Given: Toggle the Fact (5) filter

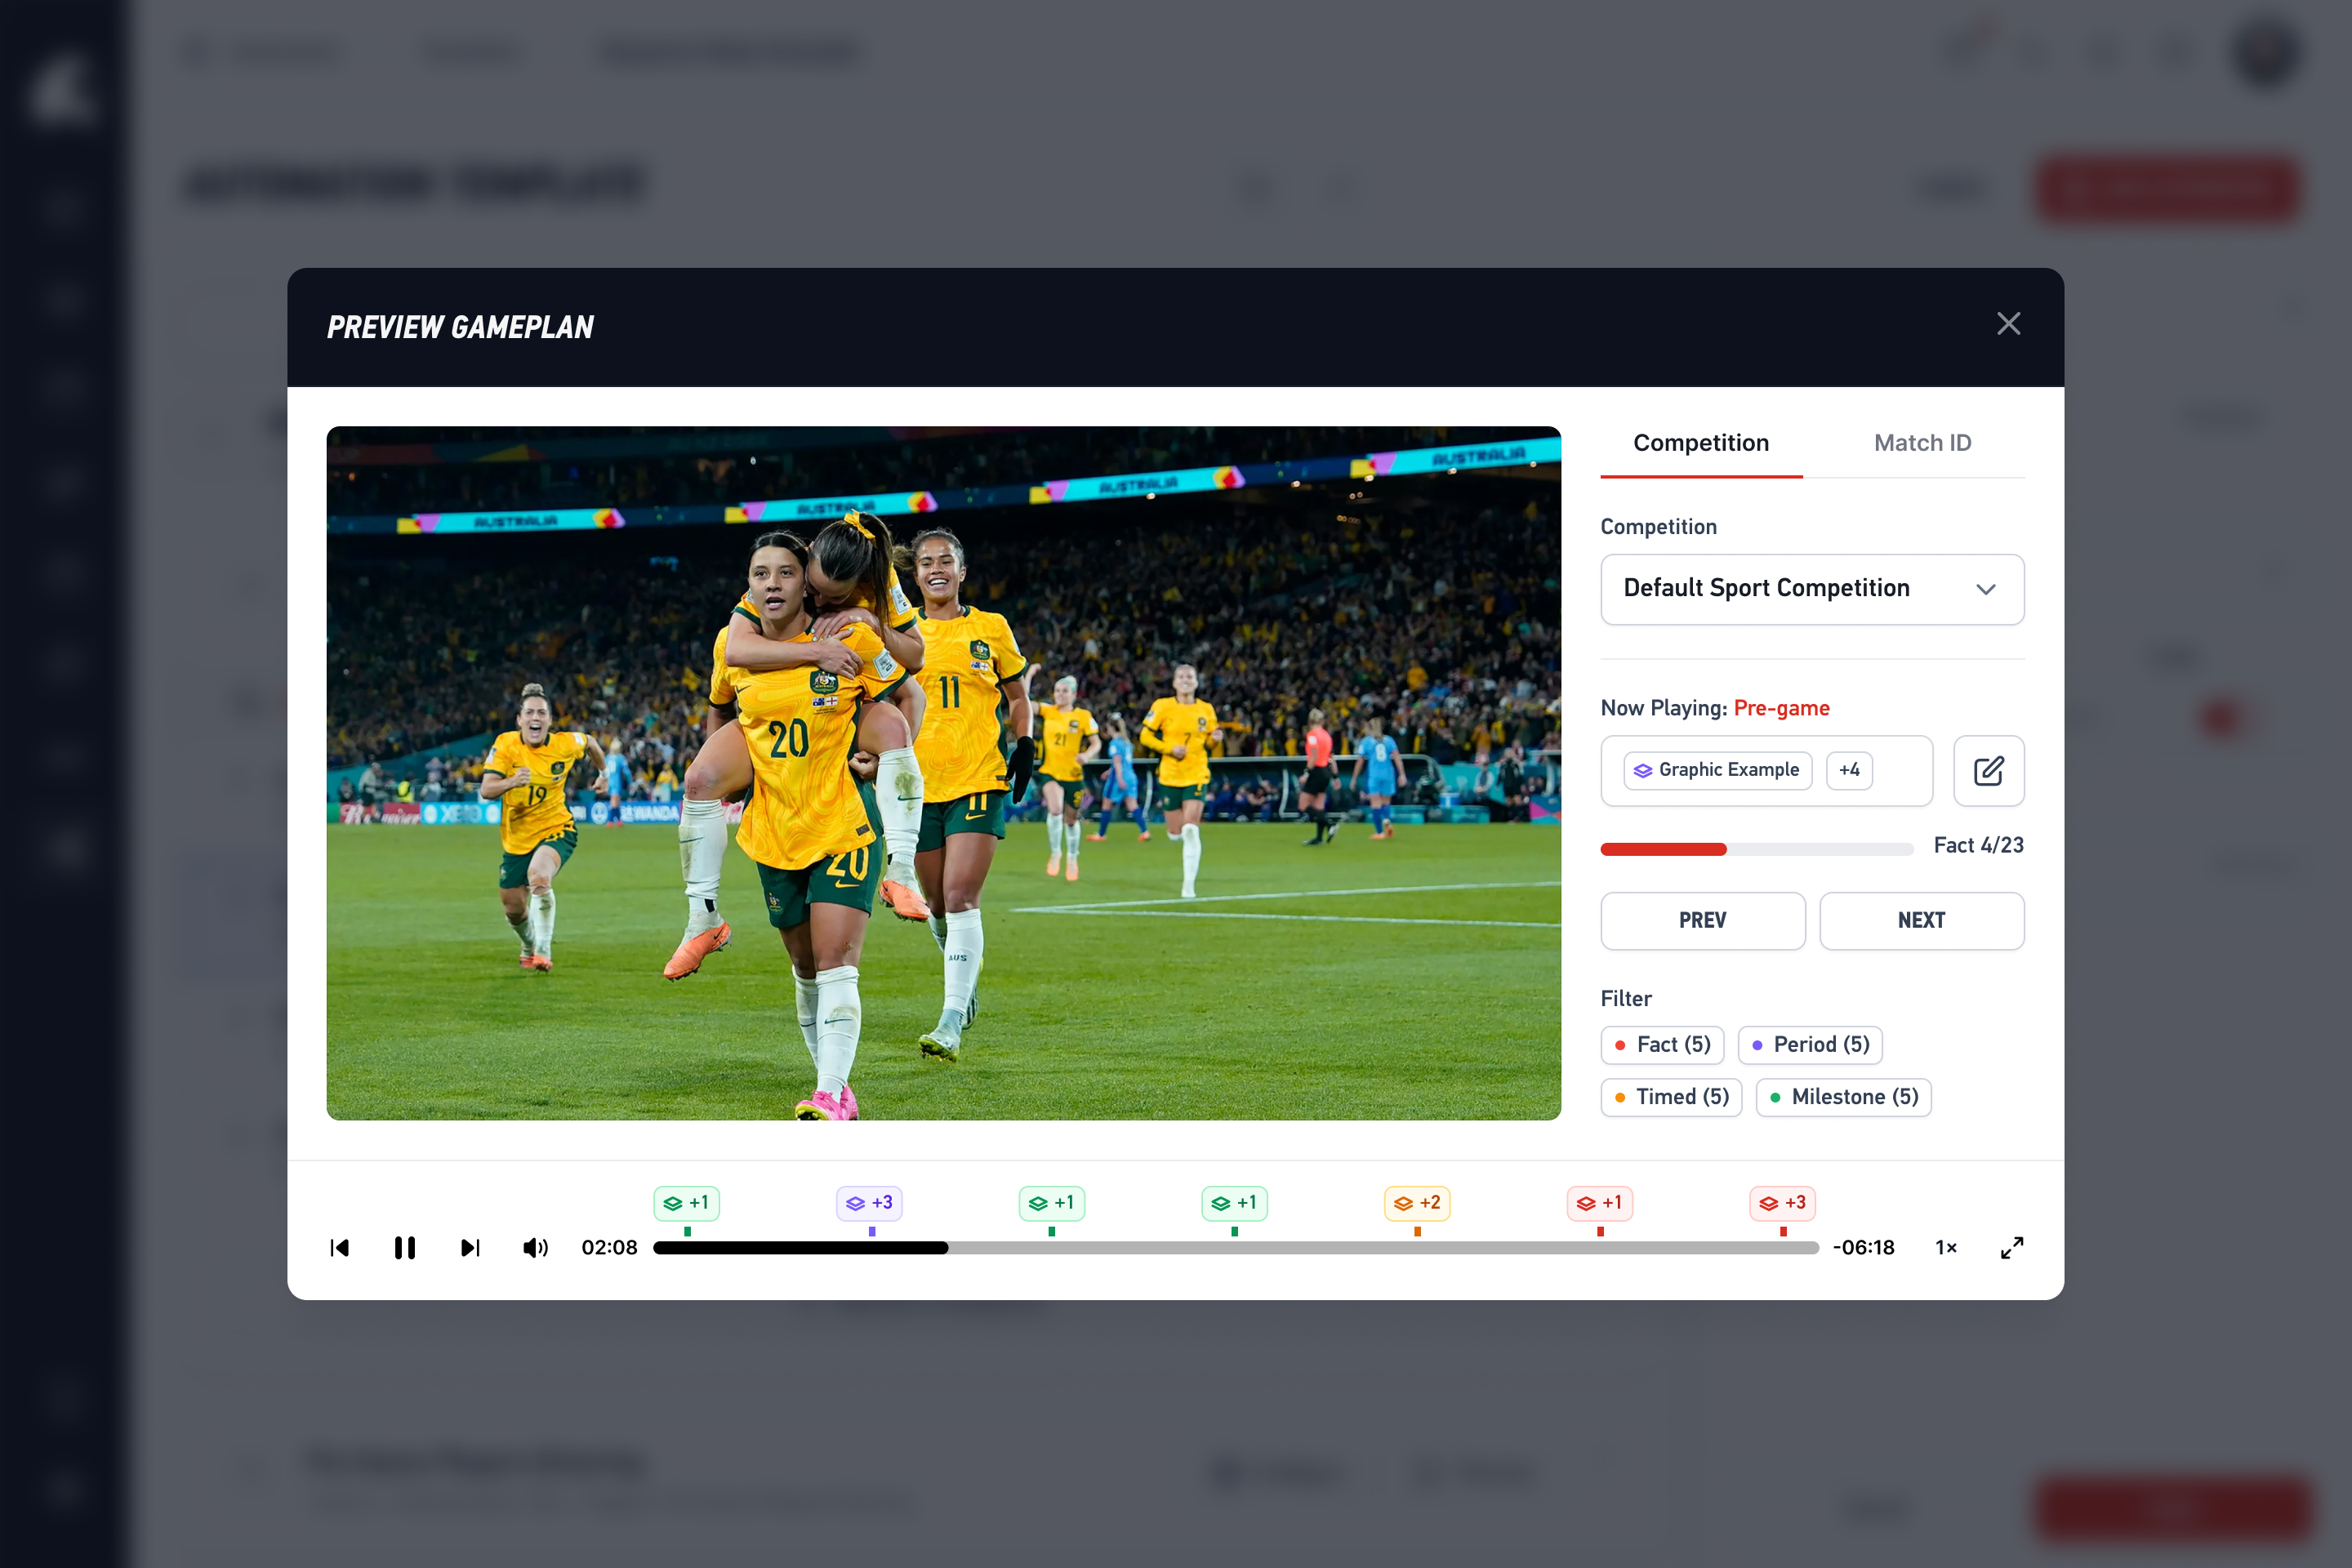Looking at the screenshot, I should point(1662,1045).
